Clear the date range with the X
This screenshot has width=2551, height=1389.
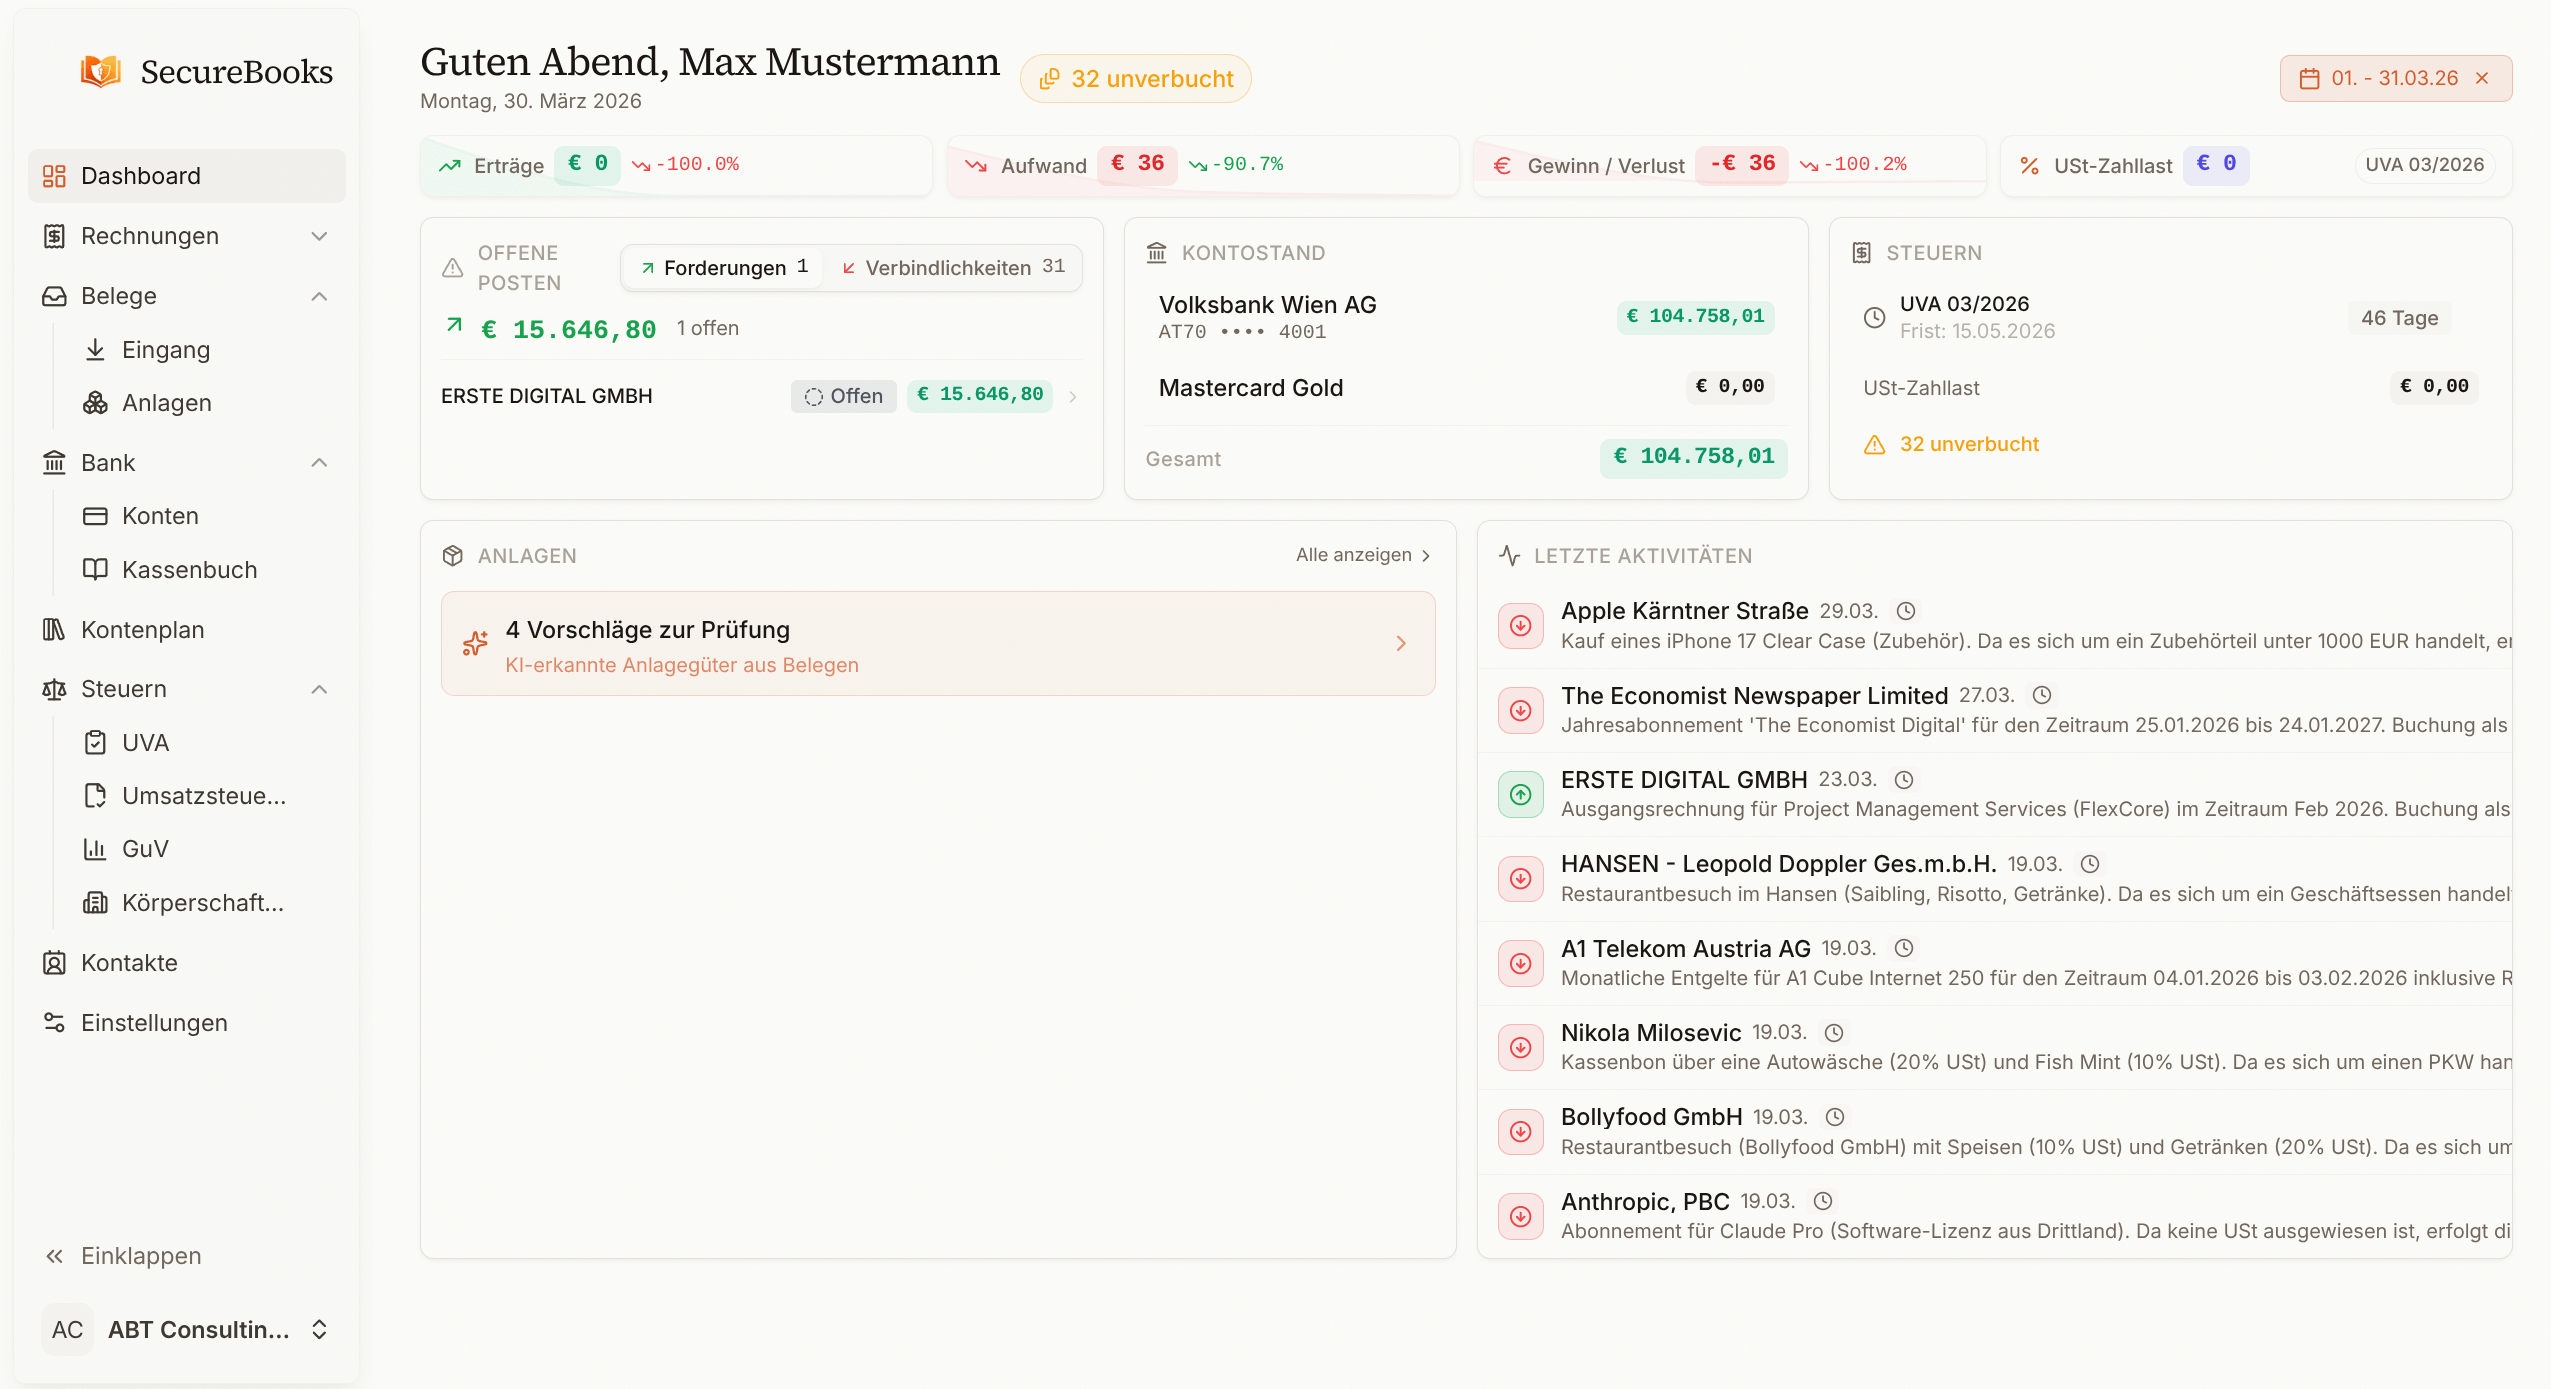click(x=2482, y=78)
